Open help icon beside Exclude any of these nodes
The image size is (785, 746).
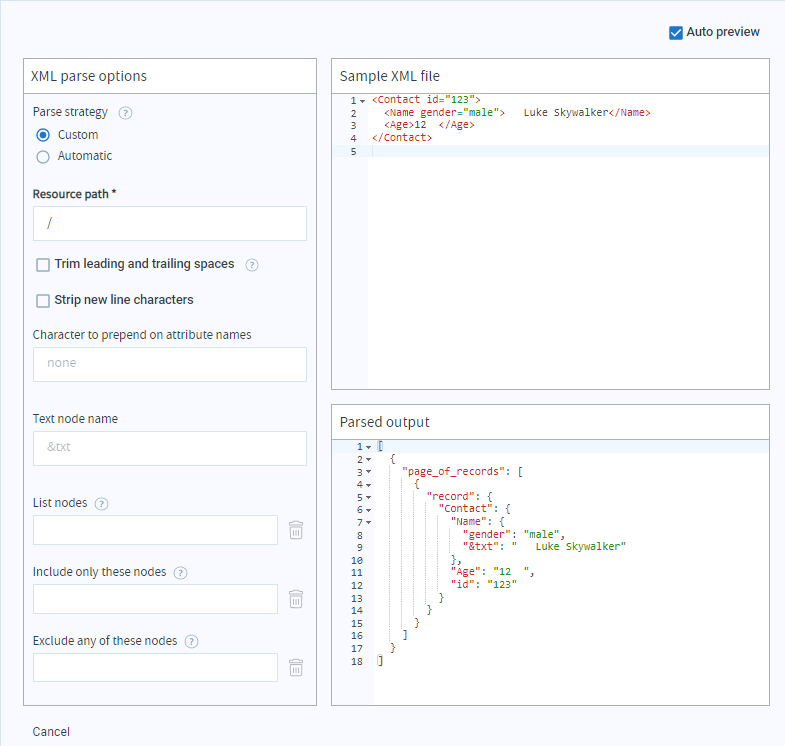point(191,641)
